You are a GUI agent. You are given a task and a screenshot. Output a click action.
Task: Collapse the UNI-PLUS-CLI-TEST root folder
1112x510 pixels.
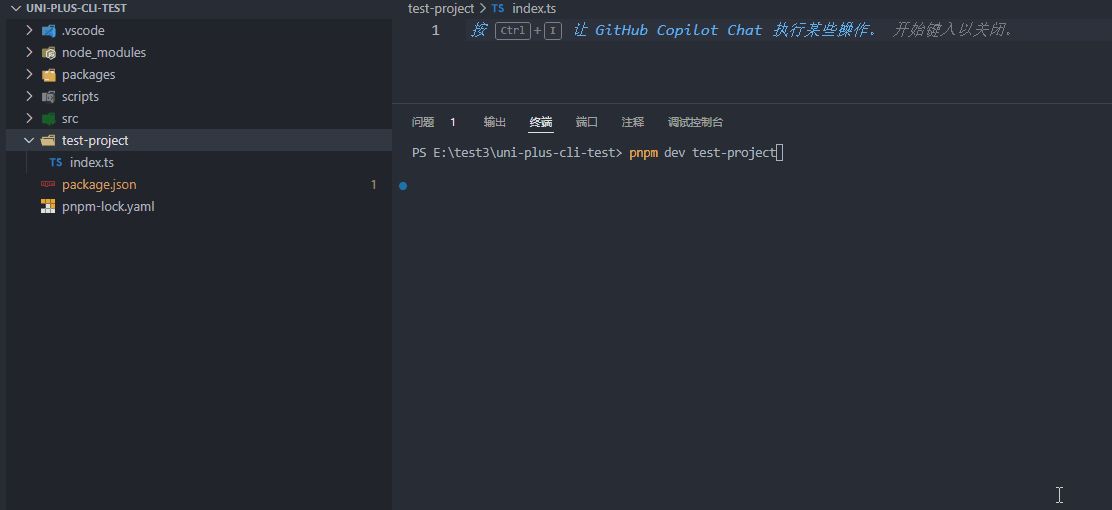pyautogui.click(x=15, y=9)
